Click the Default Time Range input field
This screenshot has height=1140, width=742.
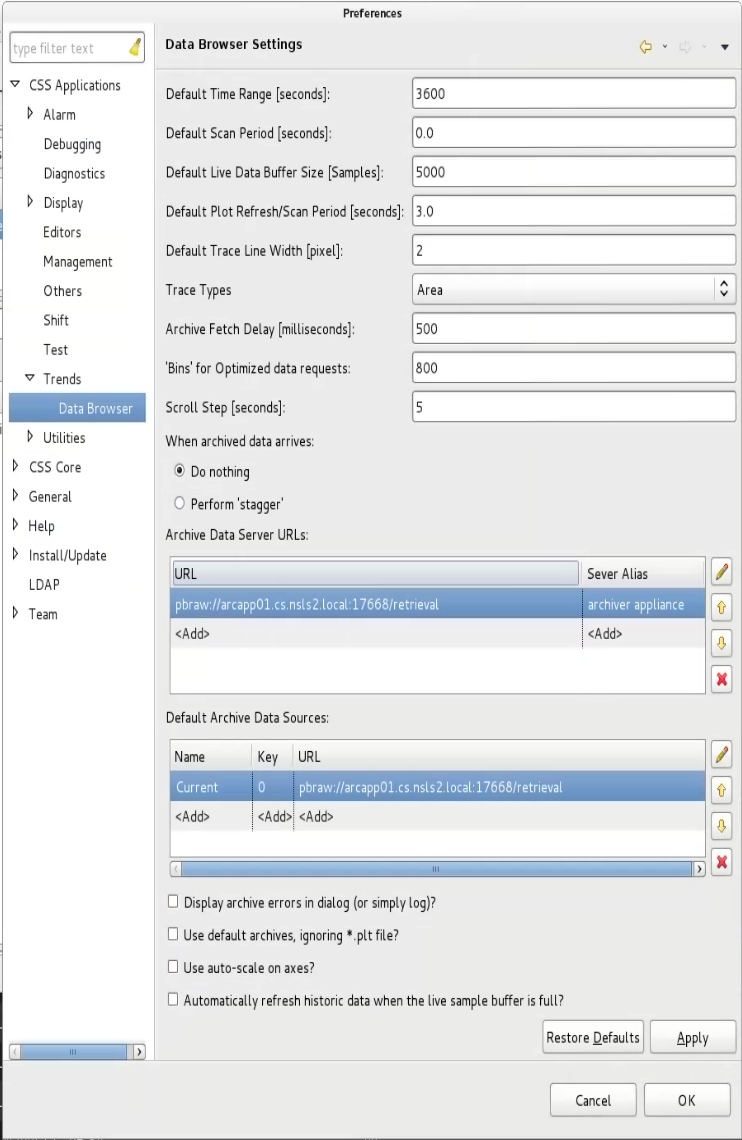pyautogui.click(x=573, y=93)
